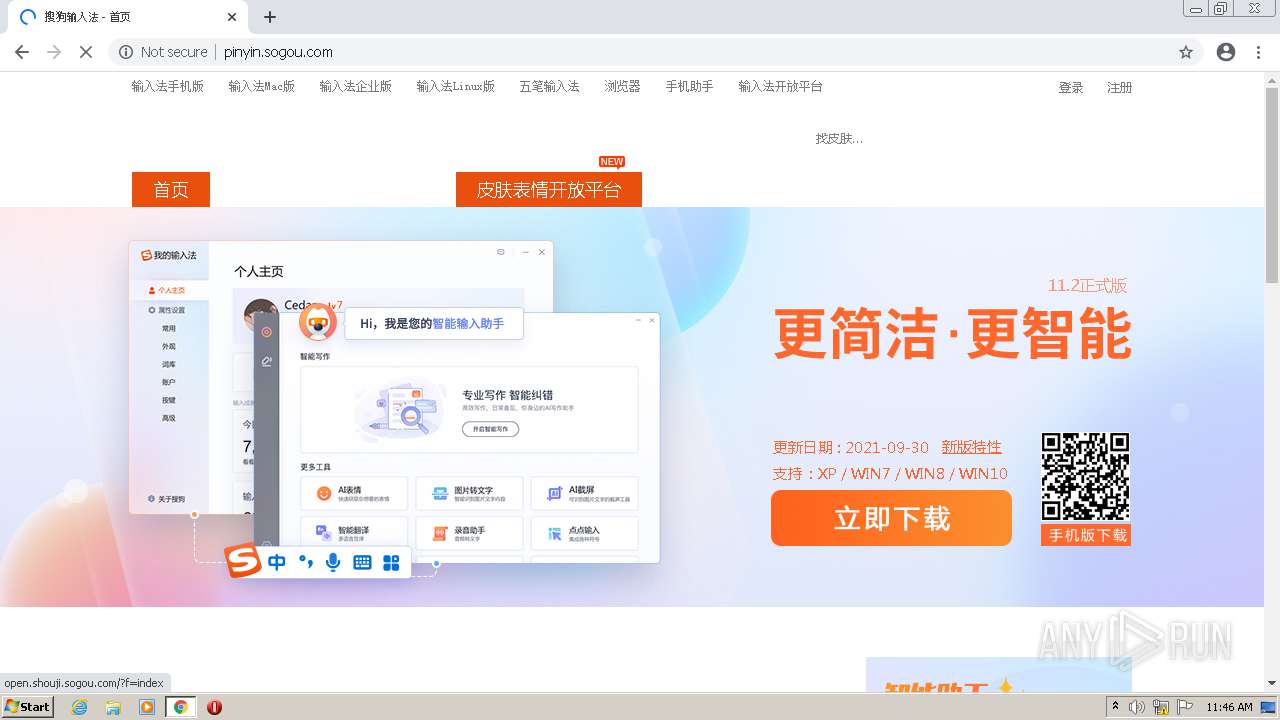
Task: Open the Windows Start menu
Action: [x=28, y=706]
